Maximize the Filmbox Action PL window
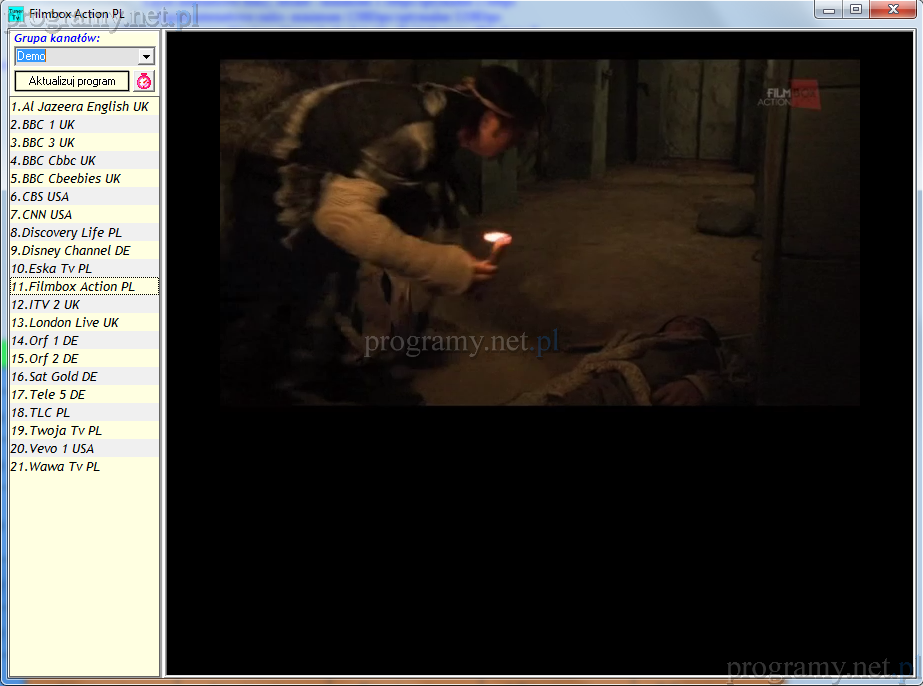923x686 pixels. click(855, 10)
